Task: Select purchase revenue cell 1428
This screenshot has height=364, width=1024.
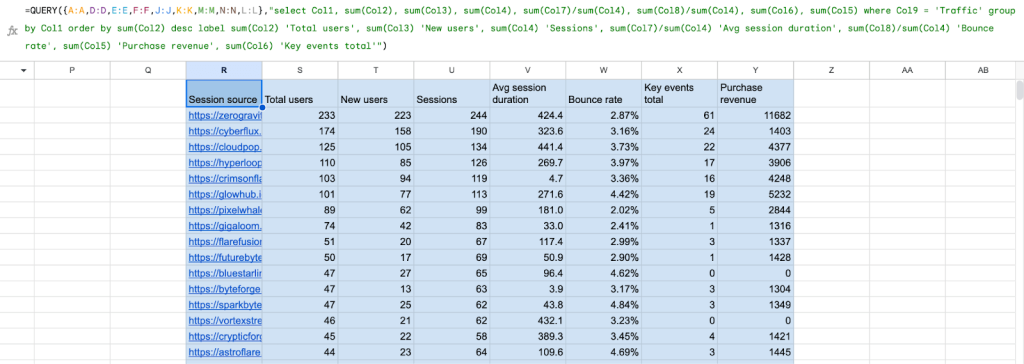Action: (x=756, y=257)
